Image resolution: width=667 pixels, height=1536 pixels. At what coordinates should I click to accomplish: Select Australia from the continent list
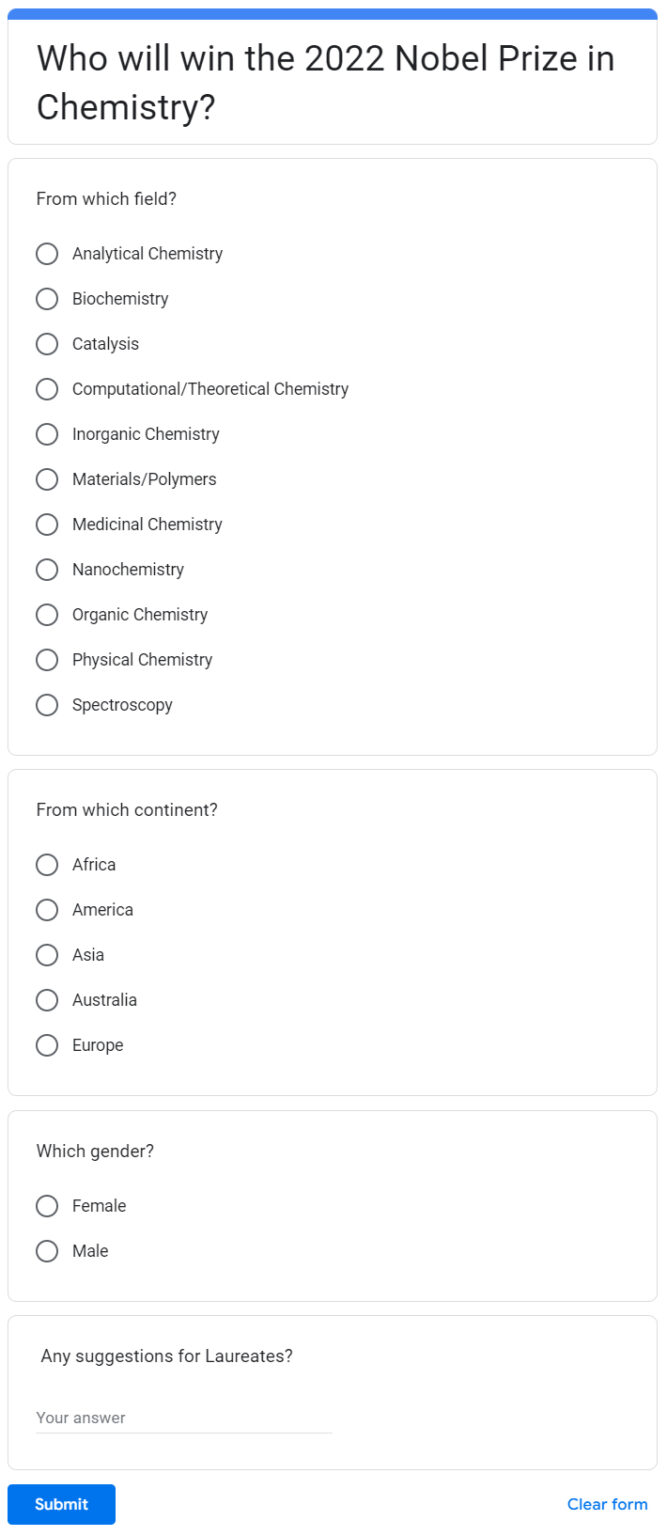(x=47, y=999)
